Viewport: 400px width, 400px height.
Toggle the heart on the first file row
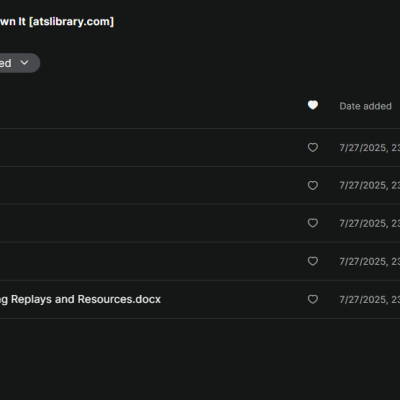(x=313, y=147)
